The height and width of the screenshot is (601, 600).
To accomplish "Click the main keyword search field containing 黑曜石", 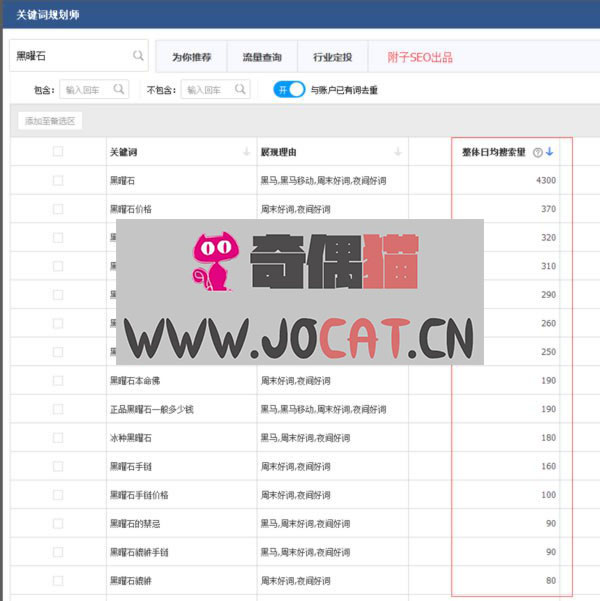I will (x=79, y=56).
